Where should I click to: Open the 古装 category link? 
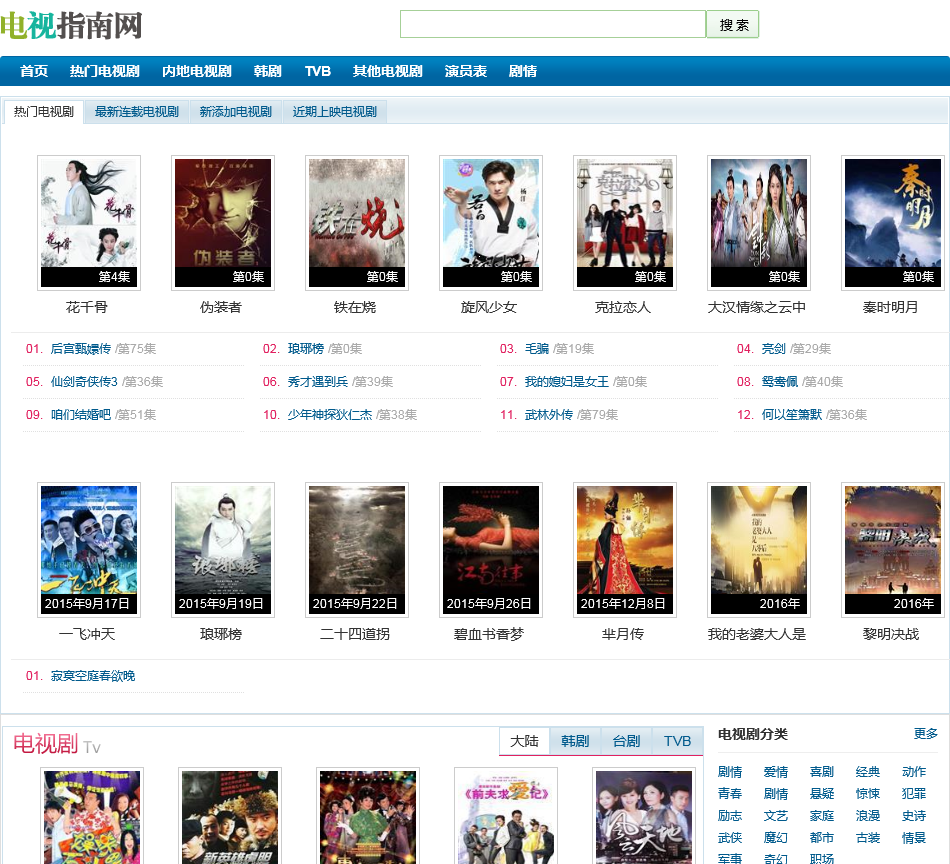[x=868, y=838]
